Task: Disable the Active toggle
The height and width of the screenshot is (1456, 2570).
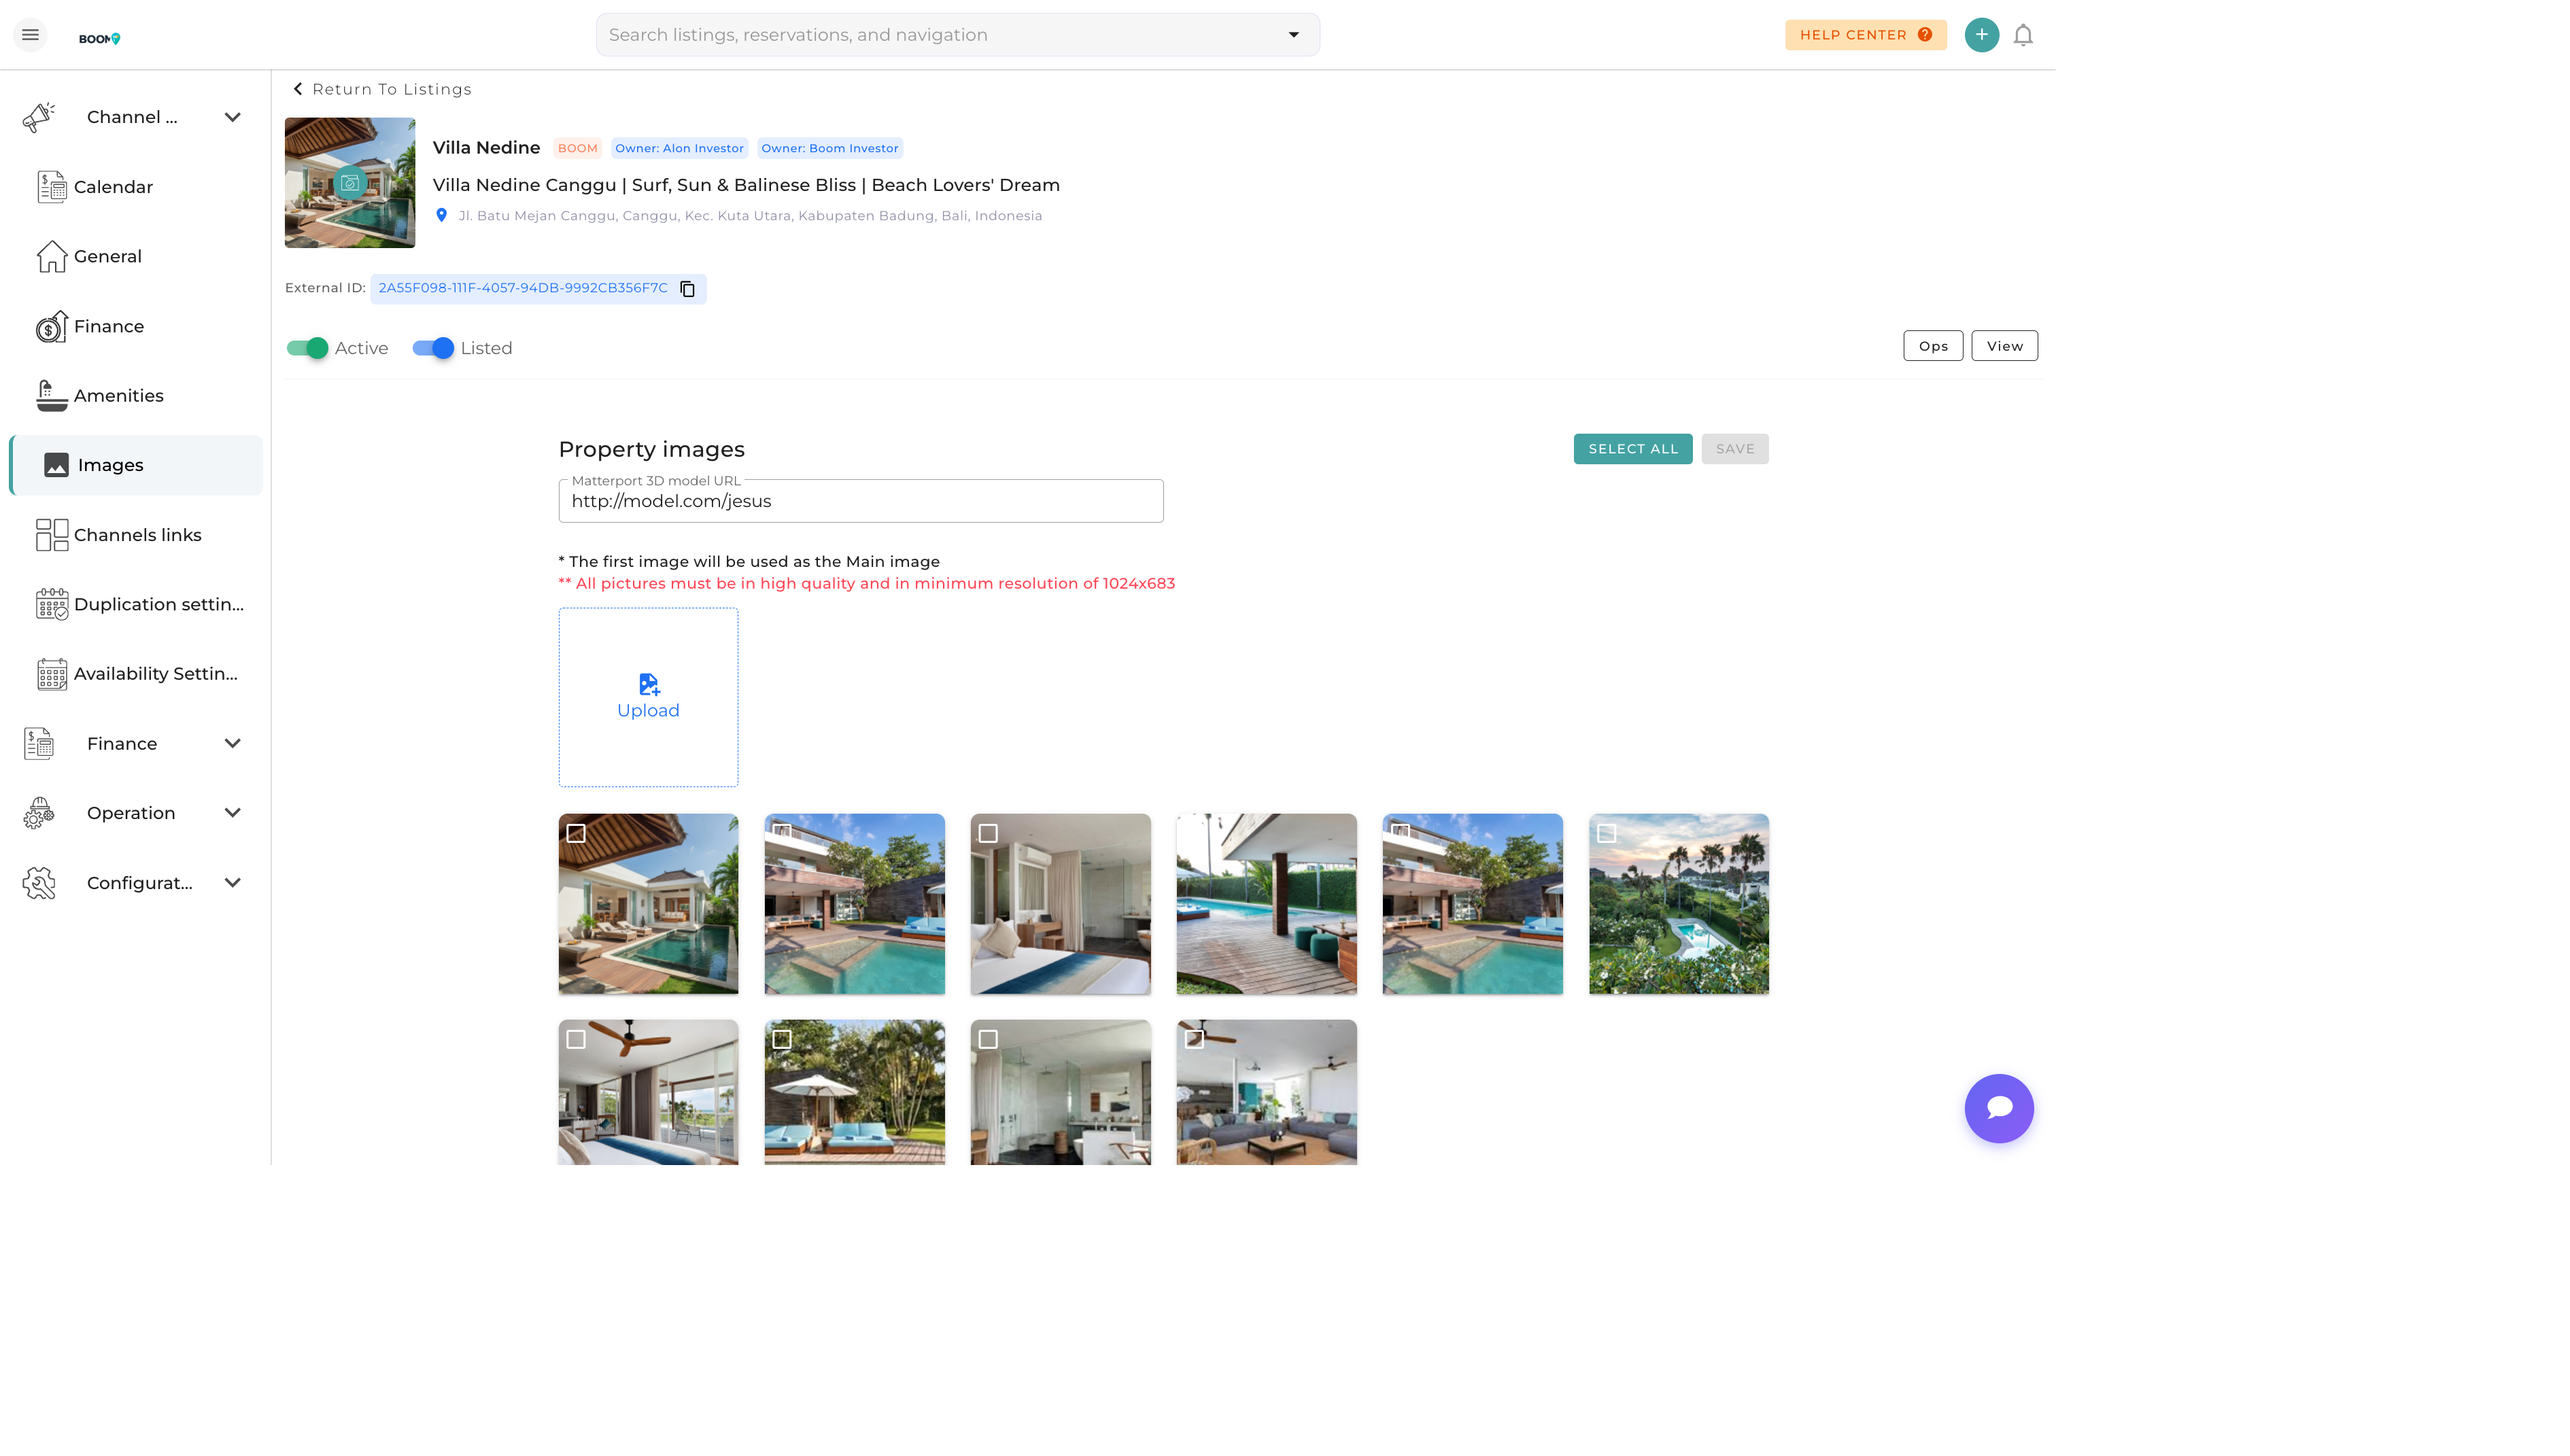Action: 307,348
